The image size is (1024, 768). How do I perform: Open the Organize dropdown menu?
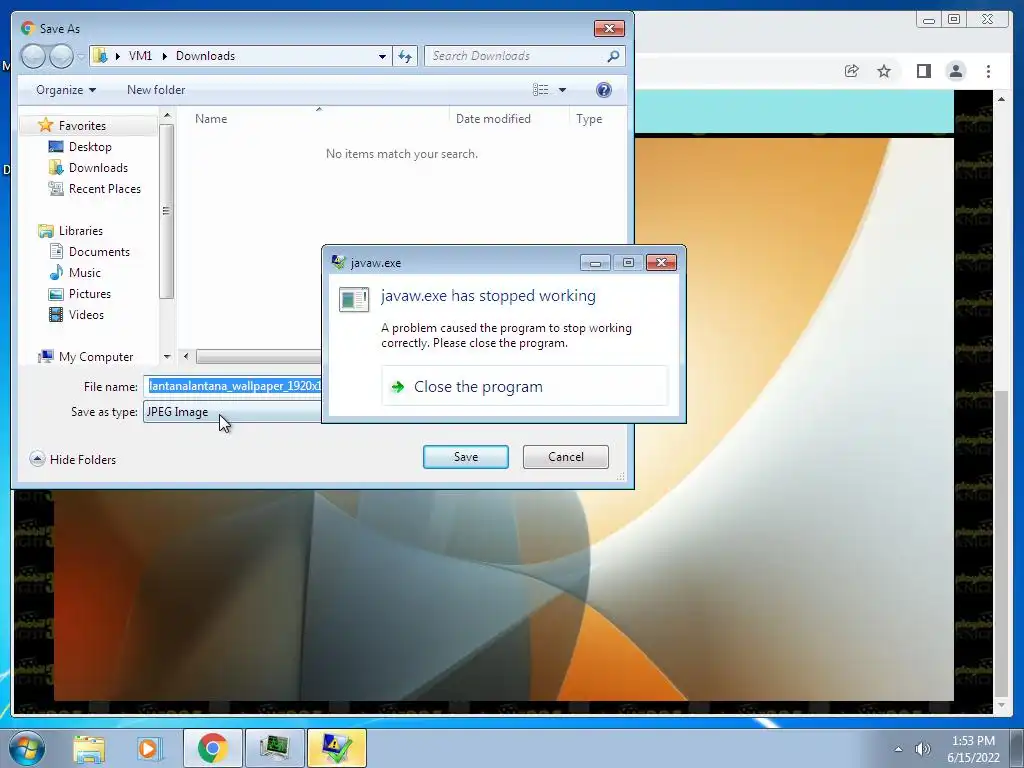point(66,90)
